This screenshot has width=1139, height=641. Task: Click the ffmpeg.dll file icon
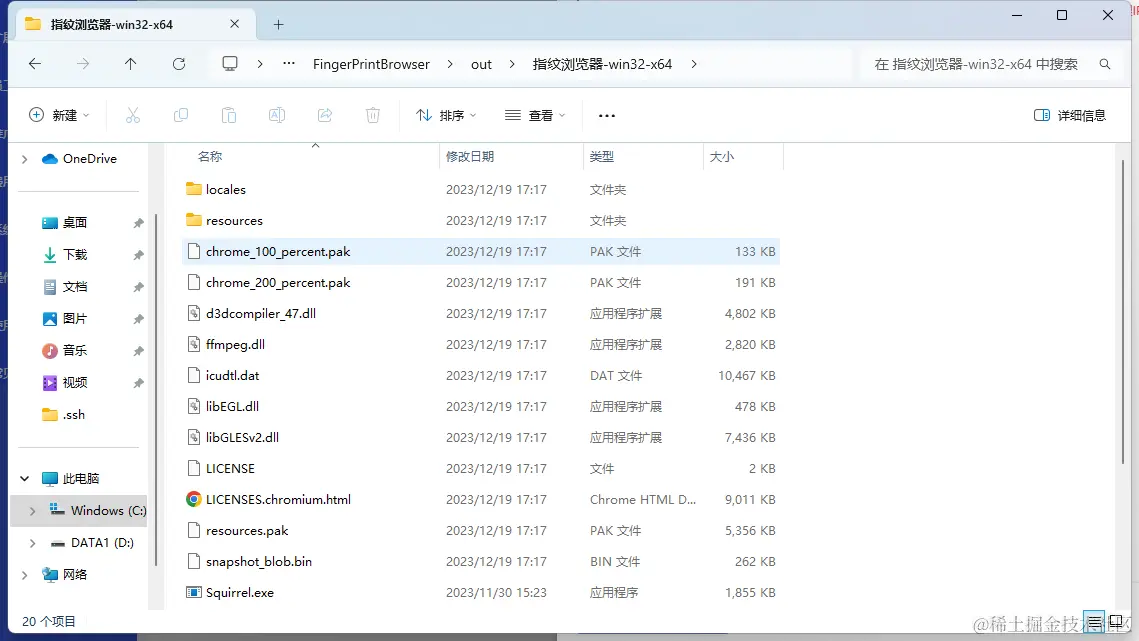[193, 344]
